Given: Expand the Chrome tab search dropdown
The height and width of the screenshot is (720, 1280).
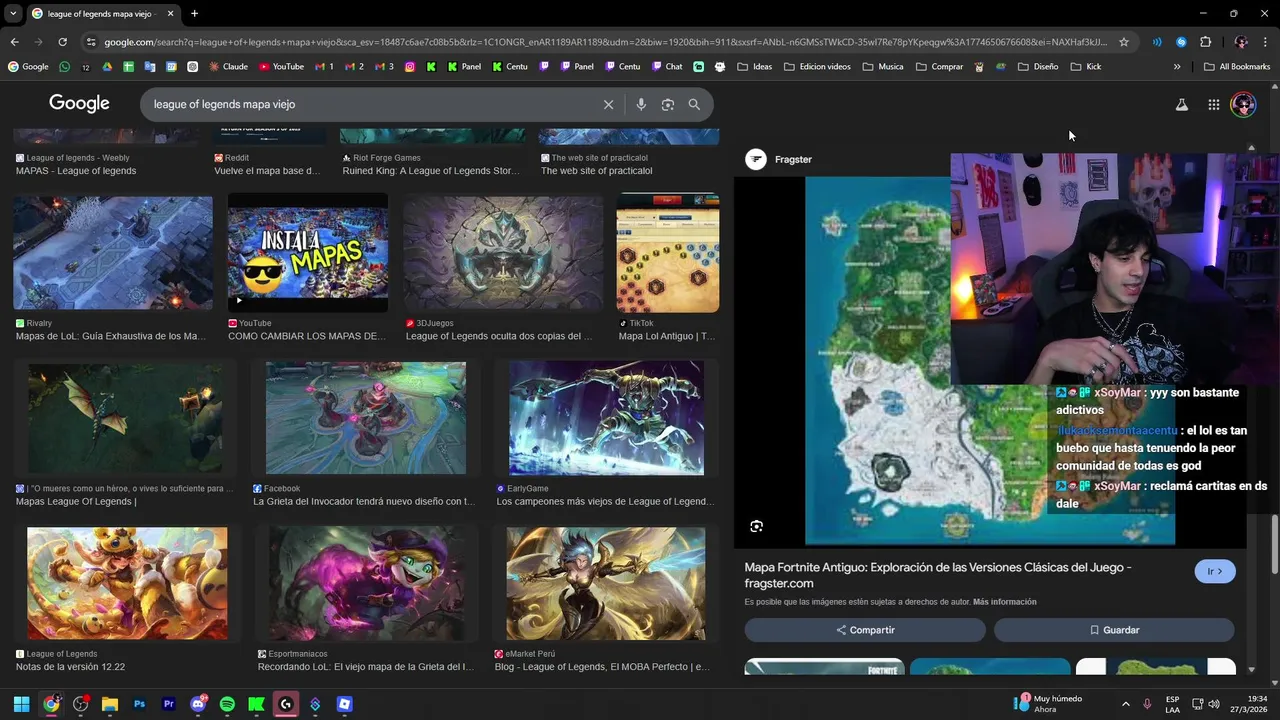Looking at the screenshot, I should 13,13.
